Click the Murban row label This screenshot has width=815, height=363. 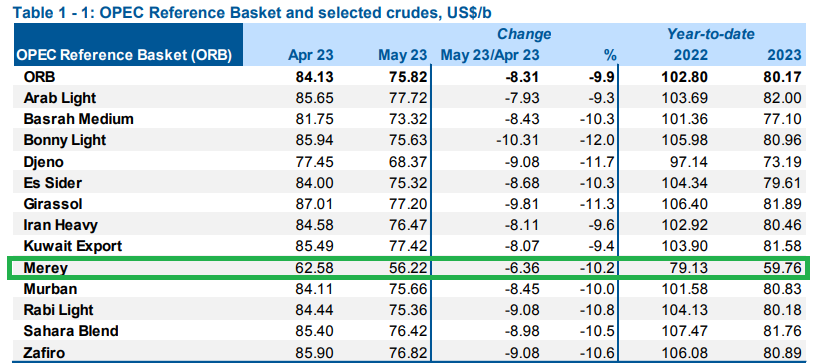pos(50,290)
